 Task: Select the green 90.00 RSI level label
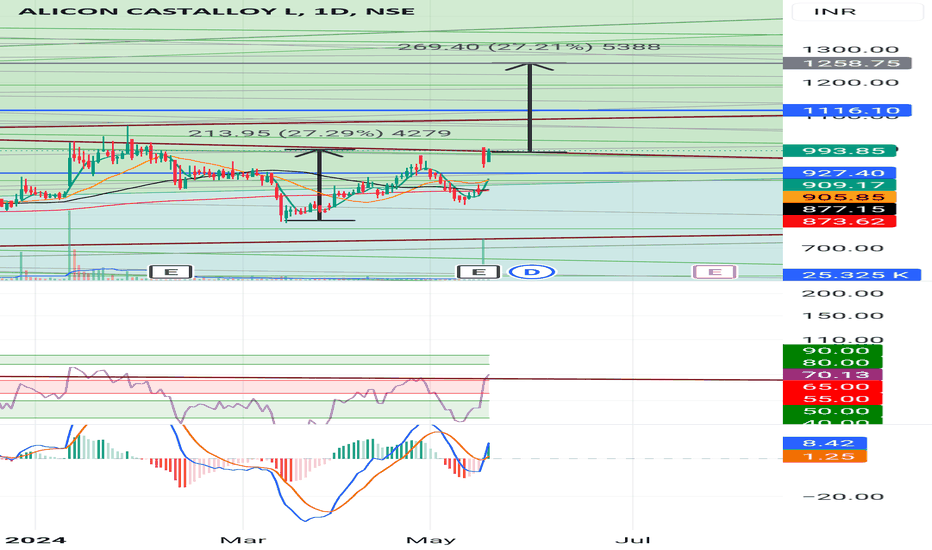point(833,350)
